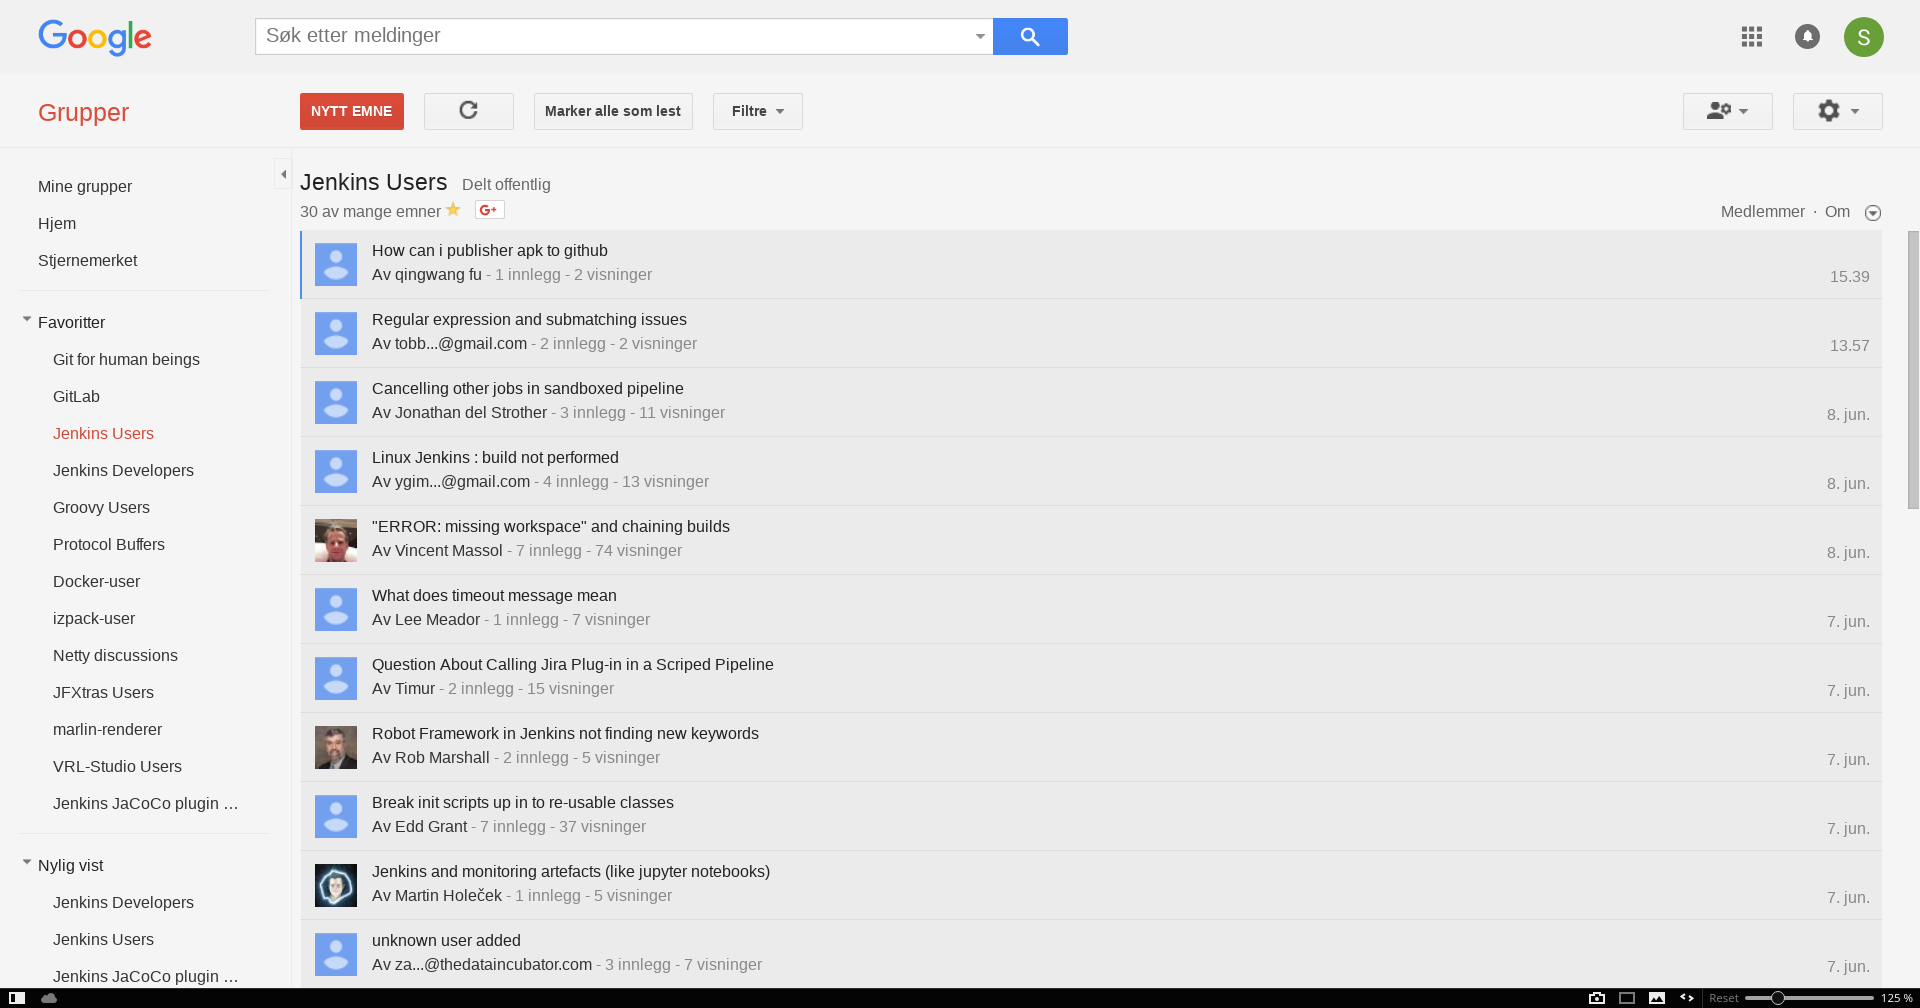Click the Google logo
Image resolution: width=1920 pixels, height=1008 pixels.
[x=95, y=38]
